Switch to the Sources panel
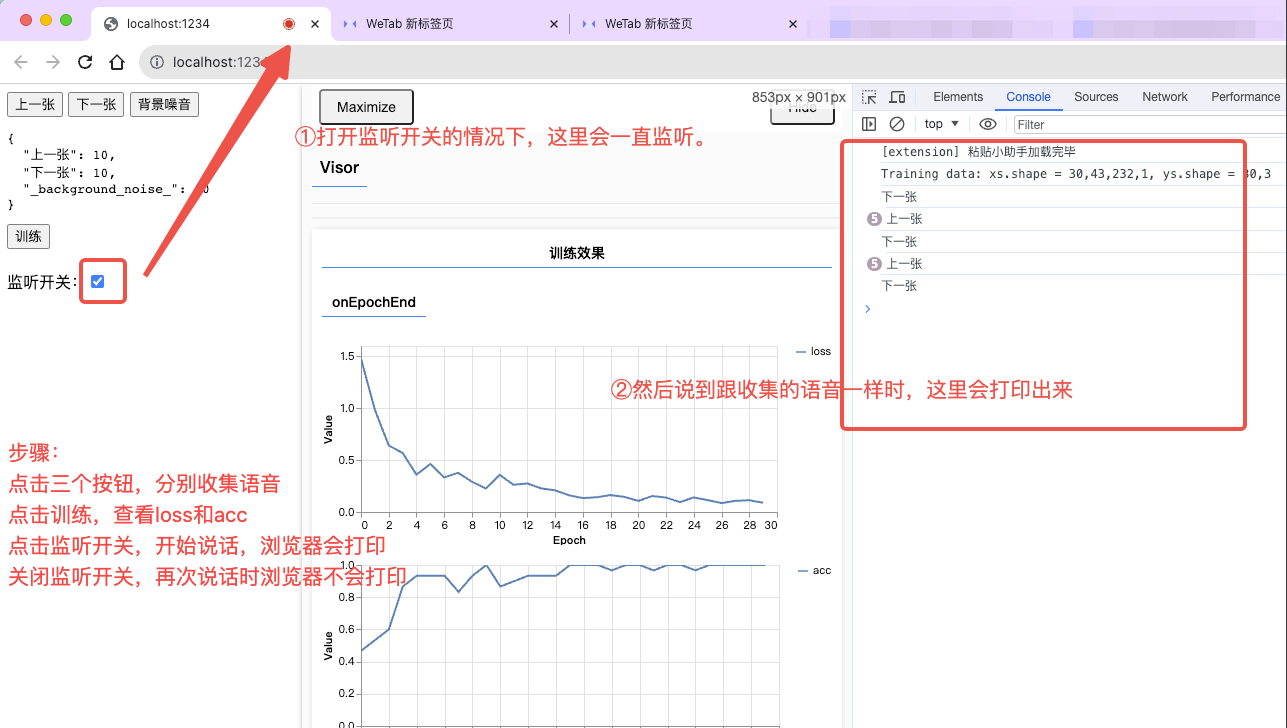Viewport: 1287px width, 728px height. [x=1096, y=97]
